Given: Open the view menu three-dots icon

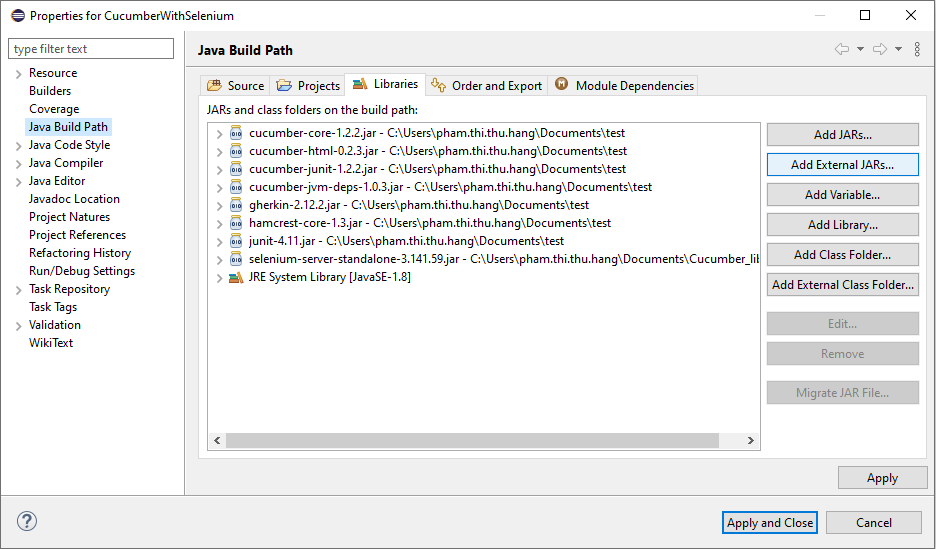Looking at the screenshot, I should pyautogui.click(x=917, y=49).
